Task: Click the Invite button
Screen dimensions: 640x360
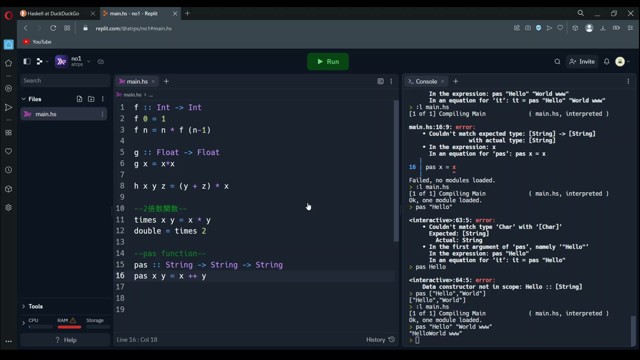Action: [x=582, y=62]
